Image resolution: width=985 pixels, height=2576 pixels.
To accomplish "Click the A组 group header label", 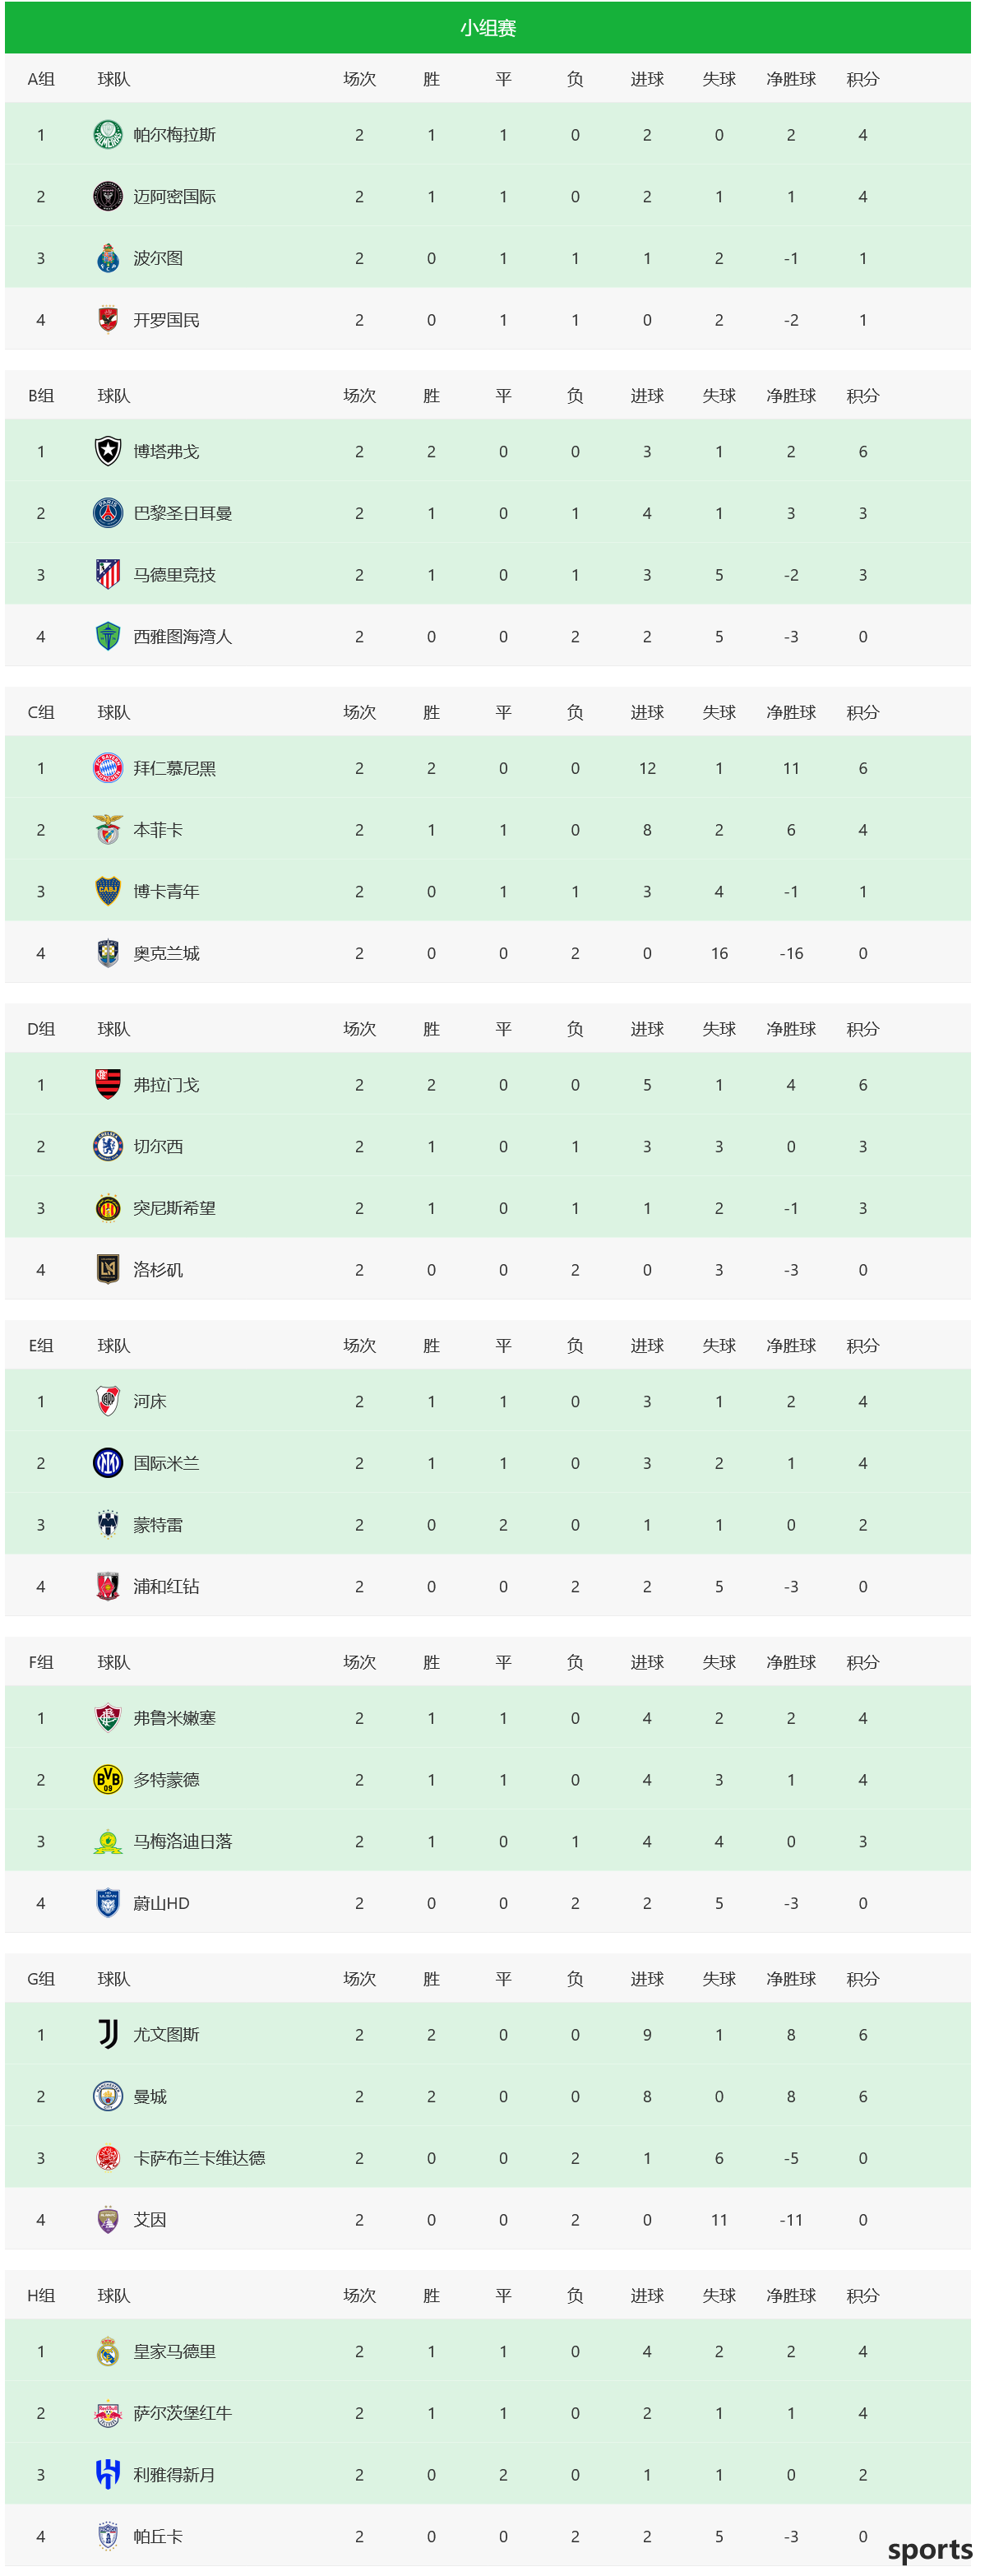I will 41,79.
